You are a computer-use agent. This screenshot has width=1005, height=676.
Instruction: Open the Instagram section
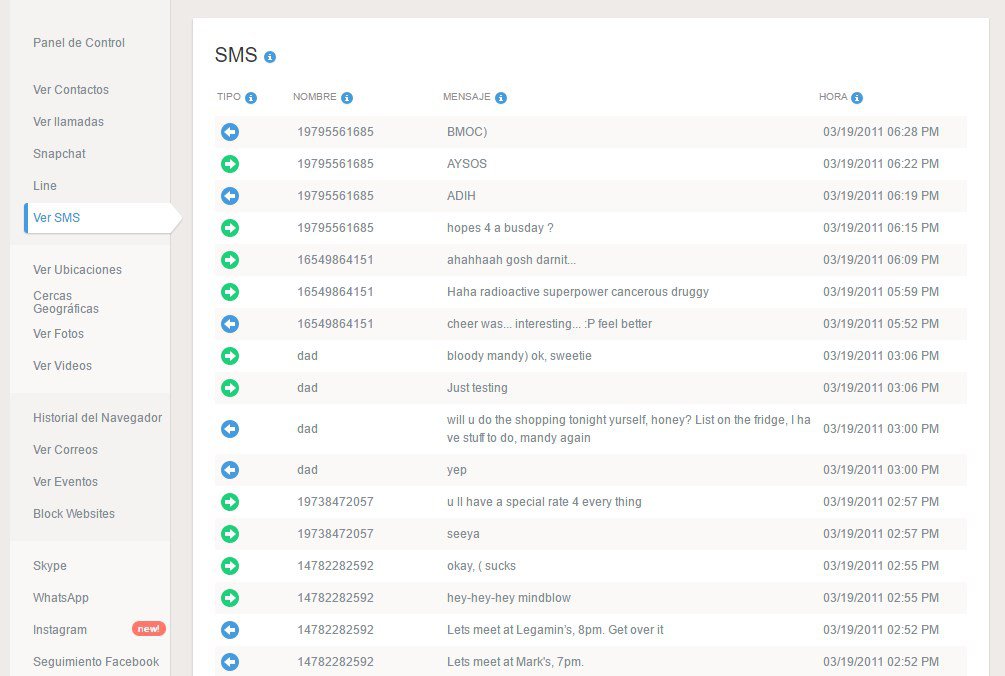(x=60, y=630)
